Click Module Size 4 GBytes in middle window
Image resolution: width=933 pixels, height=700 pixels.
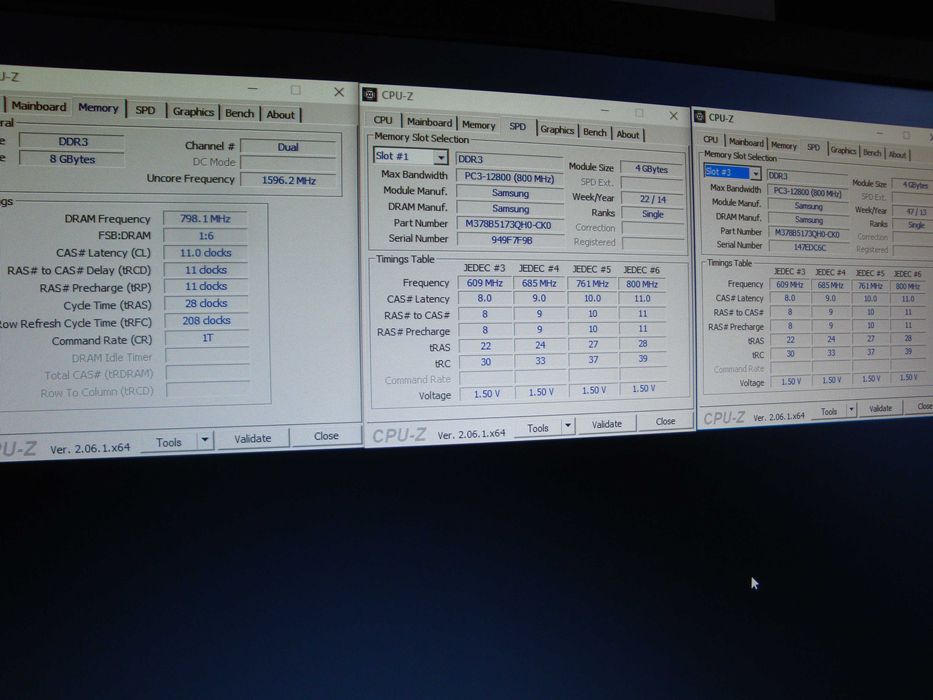[x=652, y=169]
